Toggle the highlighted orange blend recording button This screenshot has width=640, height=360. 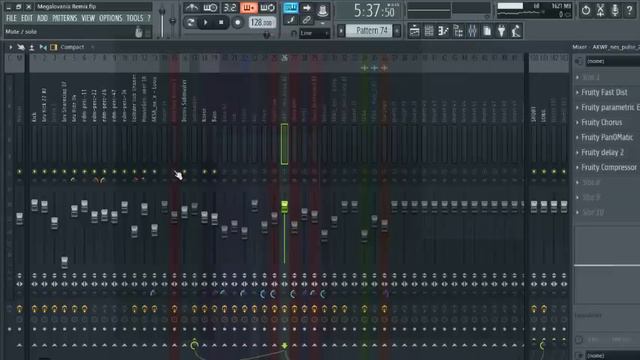(249, 8)
